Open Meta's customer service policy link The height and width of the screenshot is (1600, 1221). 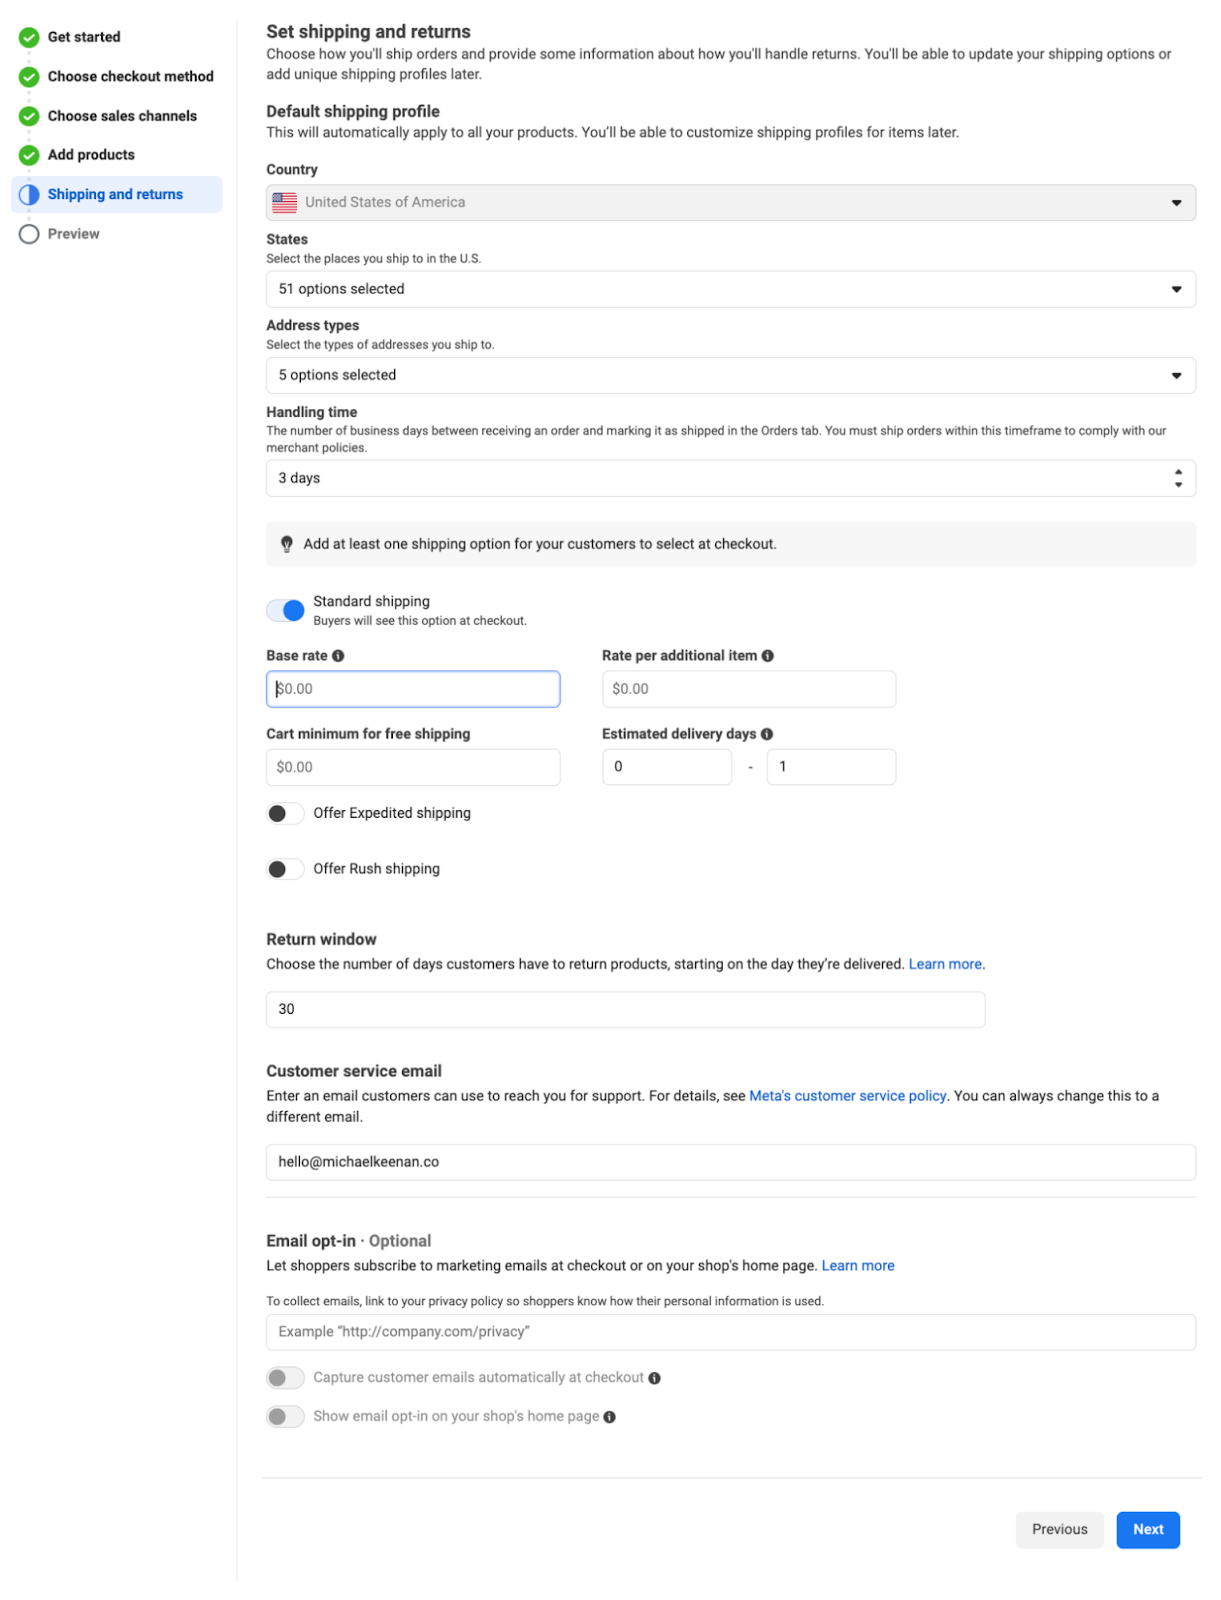[x=847, y=1096]
